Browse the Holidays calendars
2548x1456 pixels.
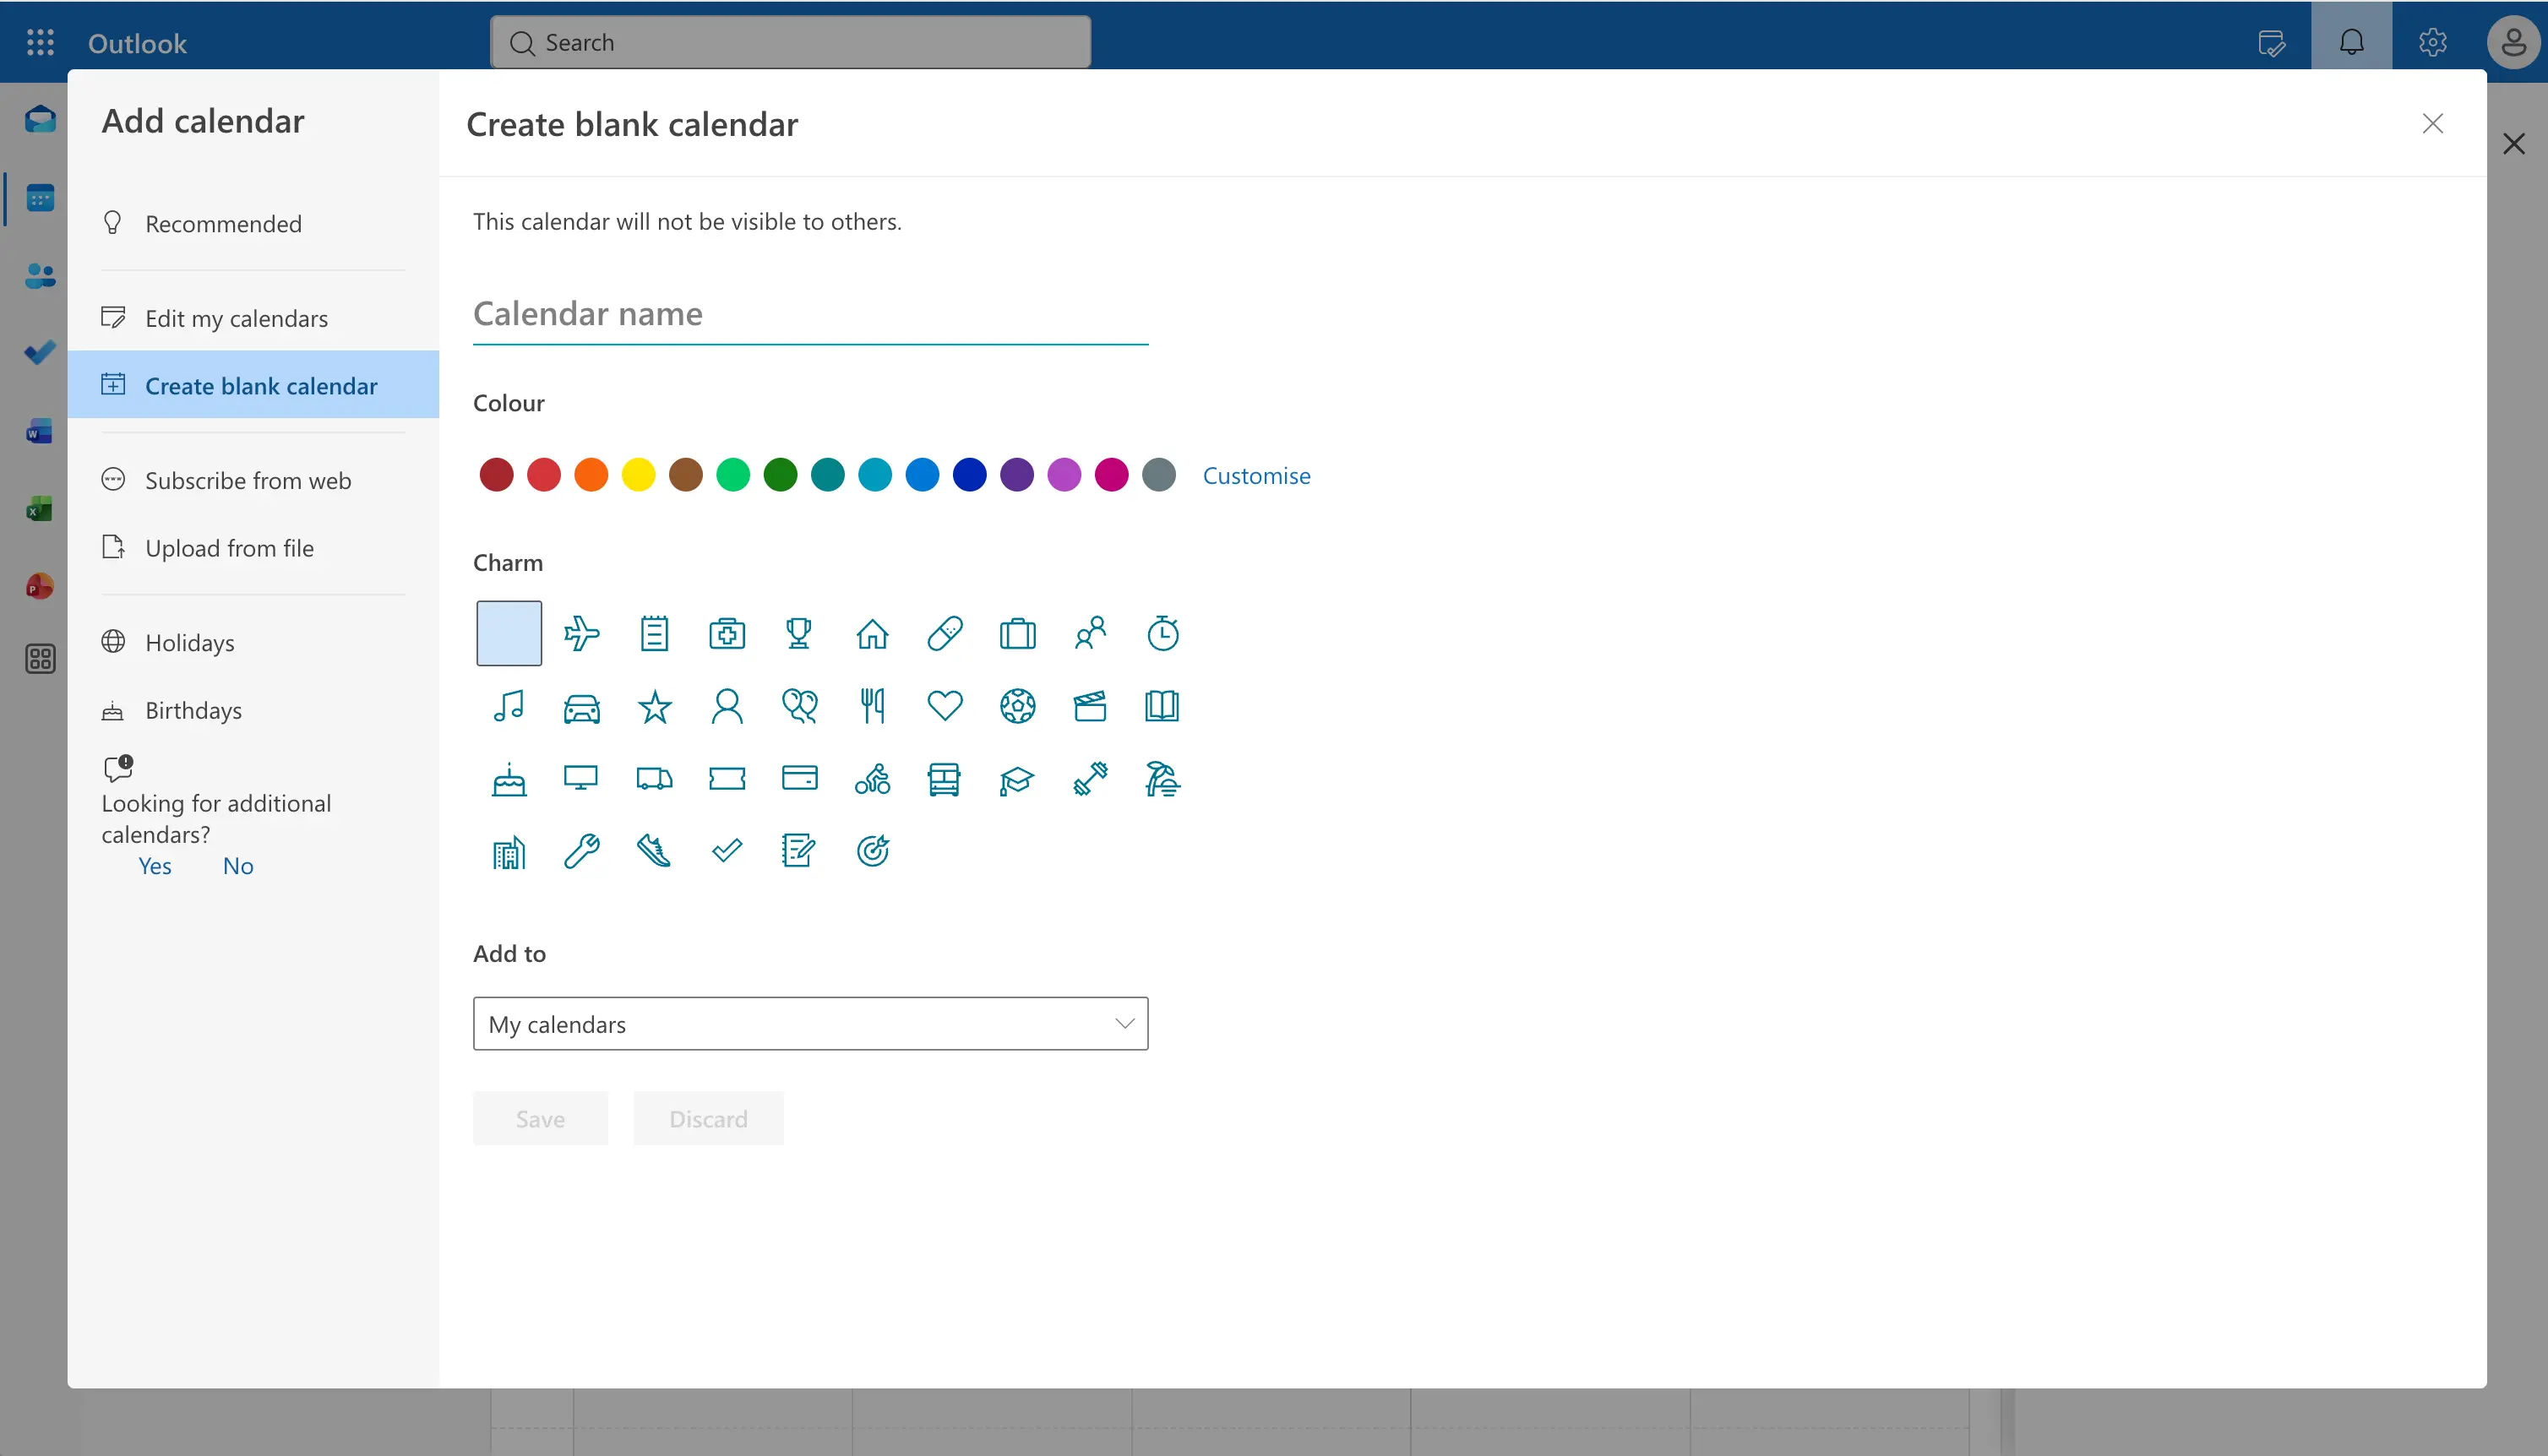click(253, 642)
